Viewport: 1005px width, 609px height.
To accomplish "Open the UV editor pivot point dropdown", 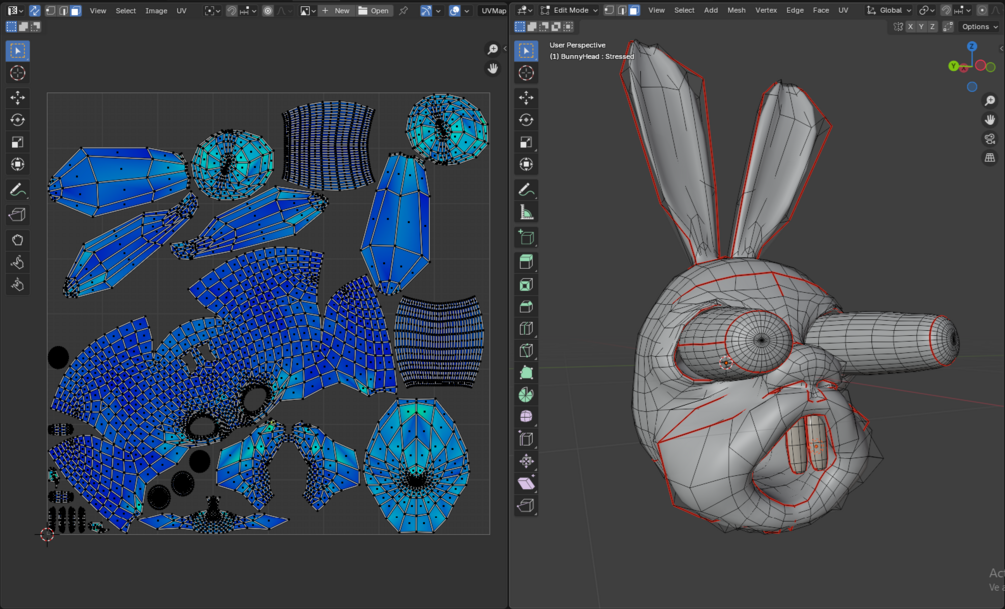I will click(x=213, y=10).
